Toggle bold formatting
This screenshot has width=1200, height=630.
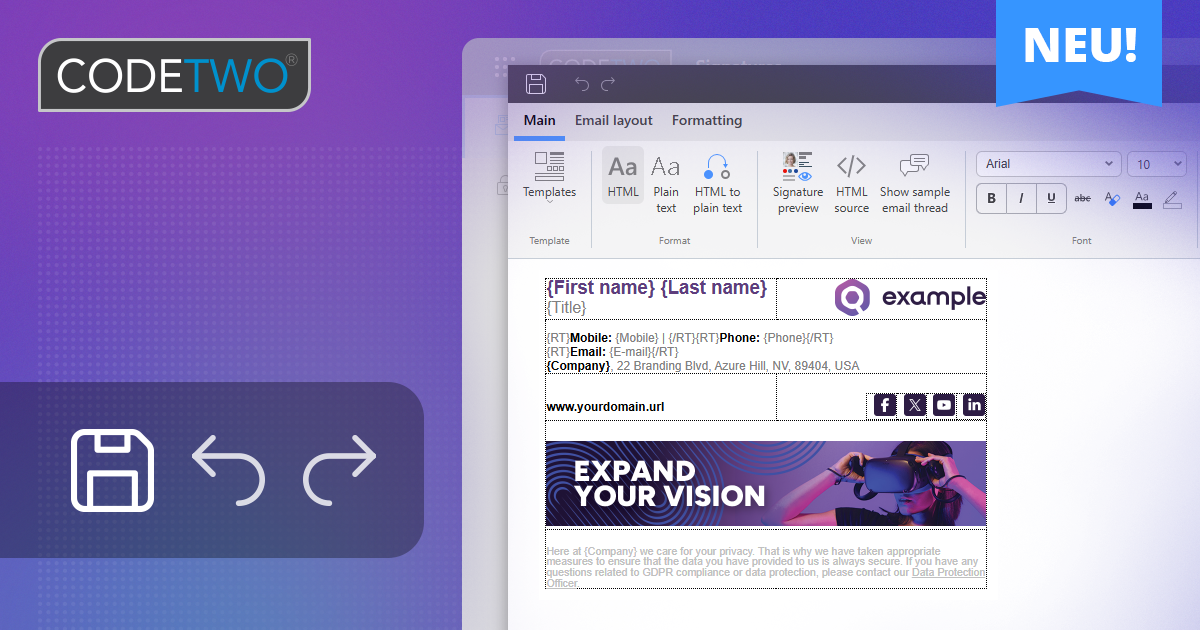coord(992,198)
